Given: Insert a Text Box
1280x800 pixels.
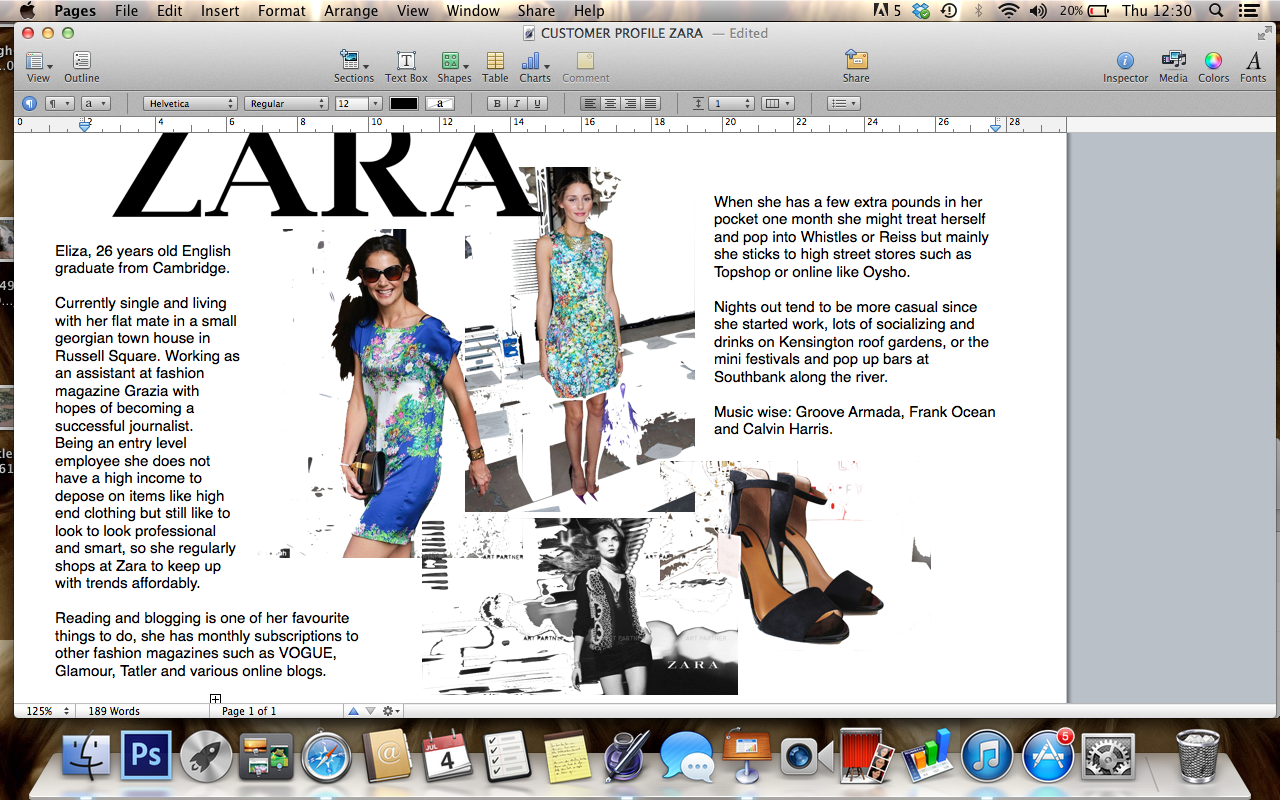Looking at the screenshot, I should [406, 67].
